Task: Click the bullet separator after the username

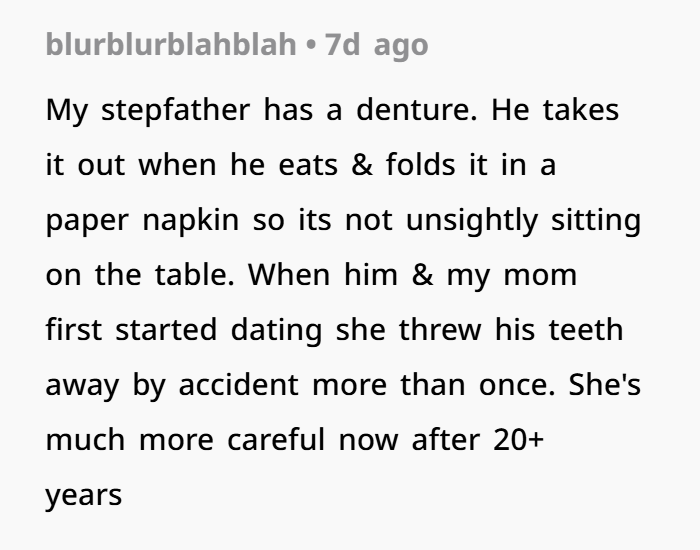Action: click(311, 45)
